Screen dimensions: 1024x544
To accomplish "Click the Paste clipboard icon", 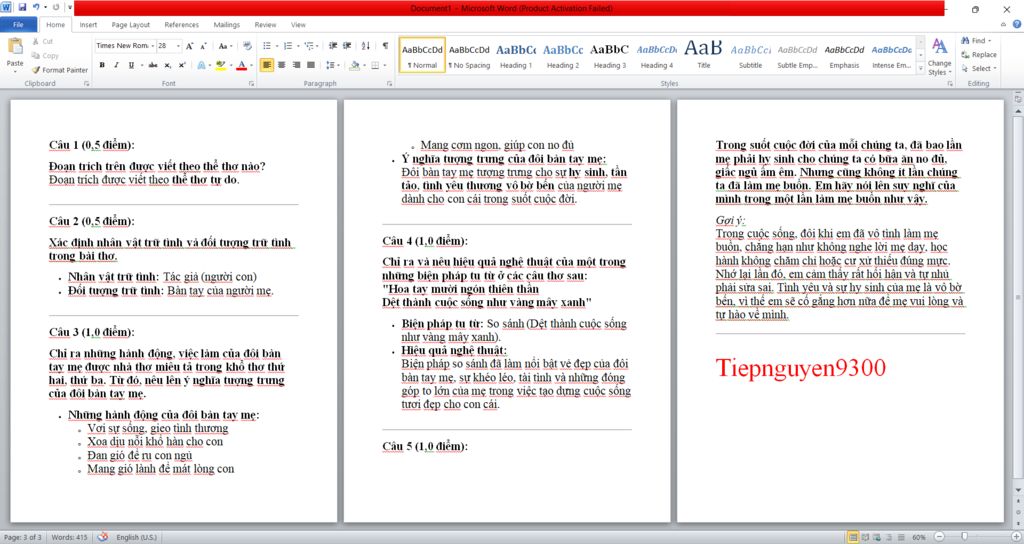I will click(x=14, y=47).
